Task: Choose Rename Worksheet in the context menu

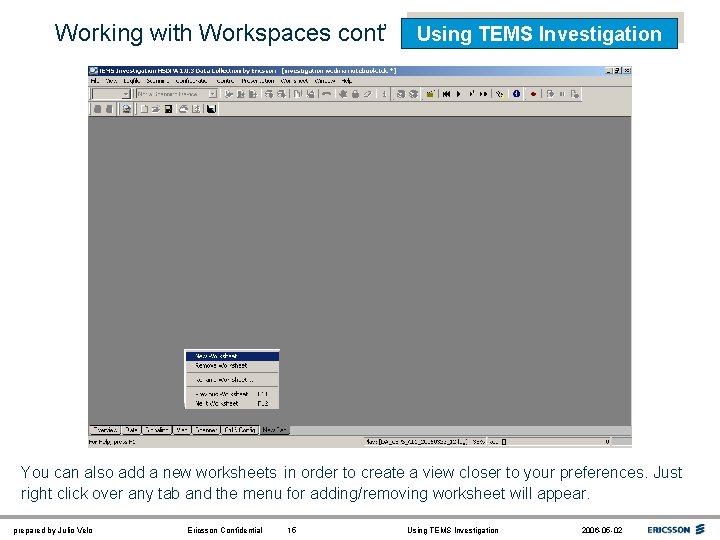Action: click(x=232, y=380)
